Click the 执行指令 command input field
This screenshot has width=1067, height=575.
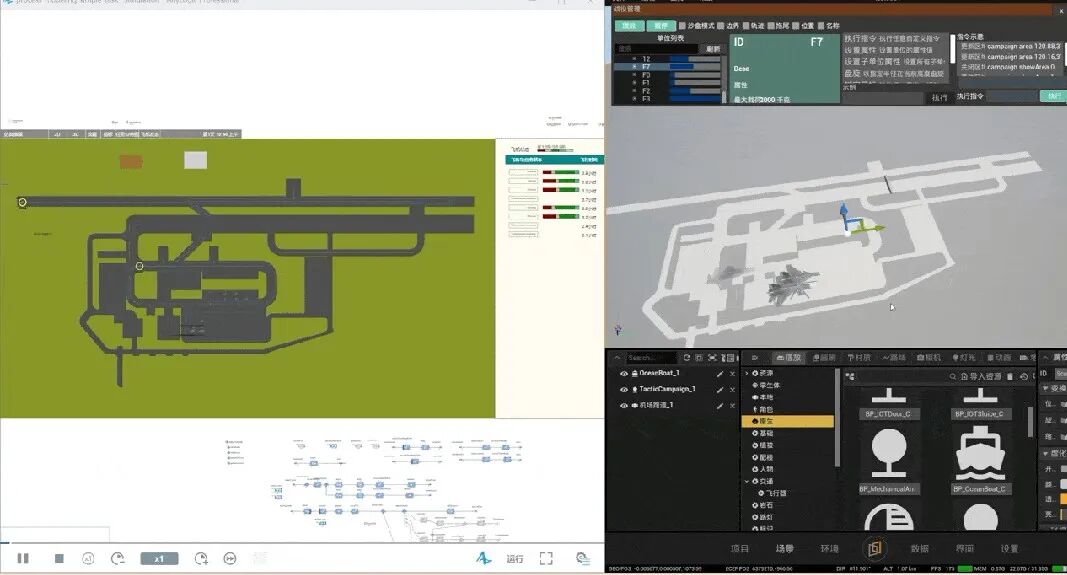pyautogui.click(x=1013, y=97)
